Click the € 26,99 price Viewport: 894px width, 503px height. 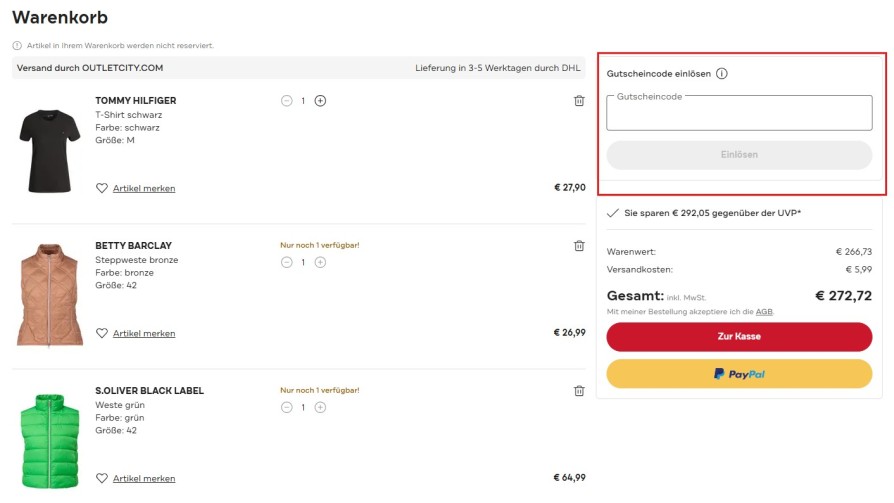click(570, 332)
